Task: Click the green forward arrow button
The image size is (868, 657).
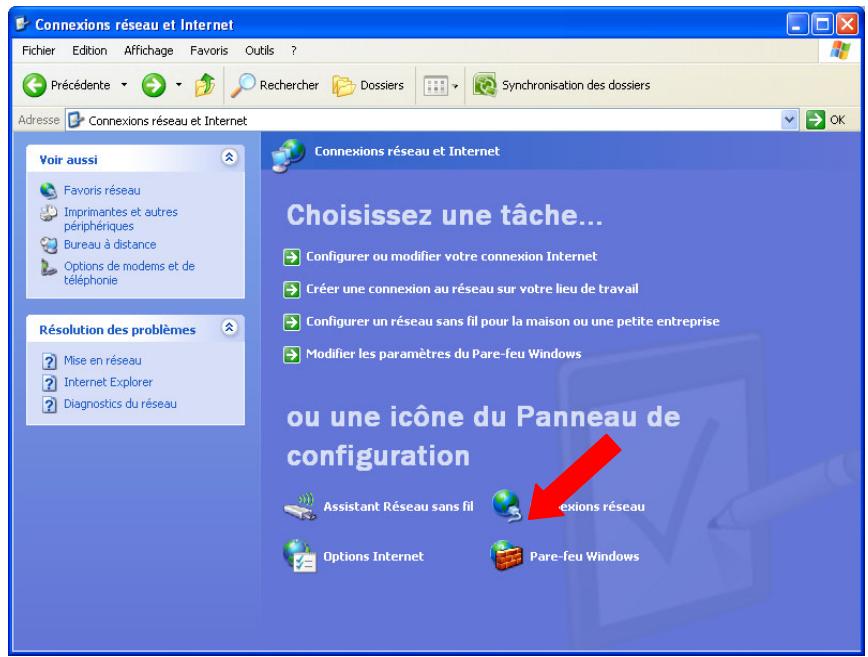Action: (153, 85)
